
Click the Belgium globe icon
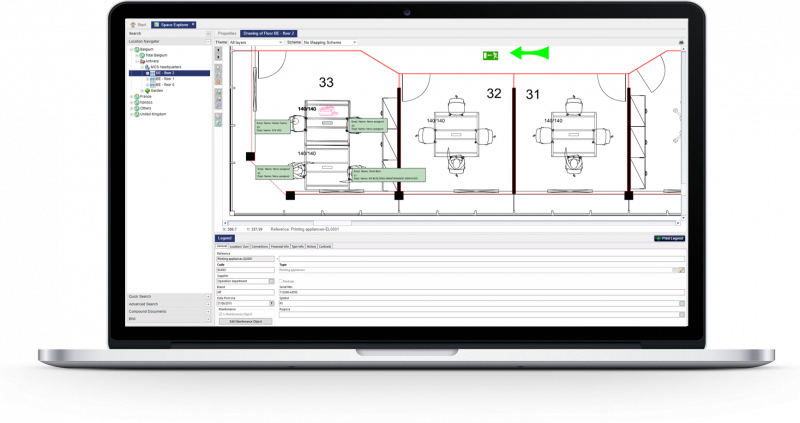[x=137, y=49]
